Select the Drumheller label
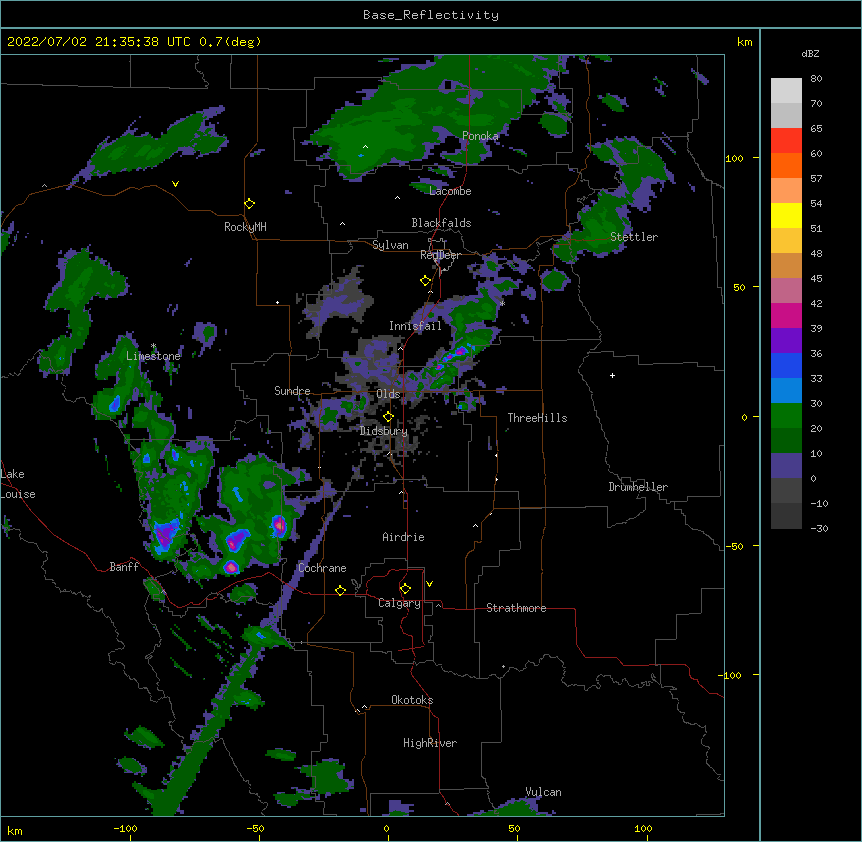The width and height of the screenshot is (862, 842). [x=638, y=487]
